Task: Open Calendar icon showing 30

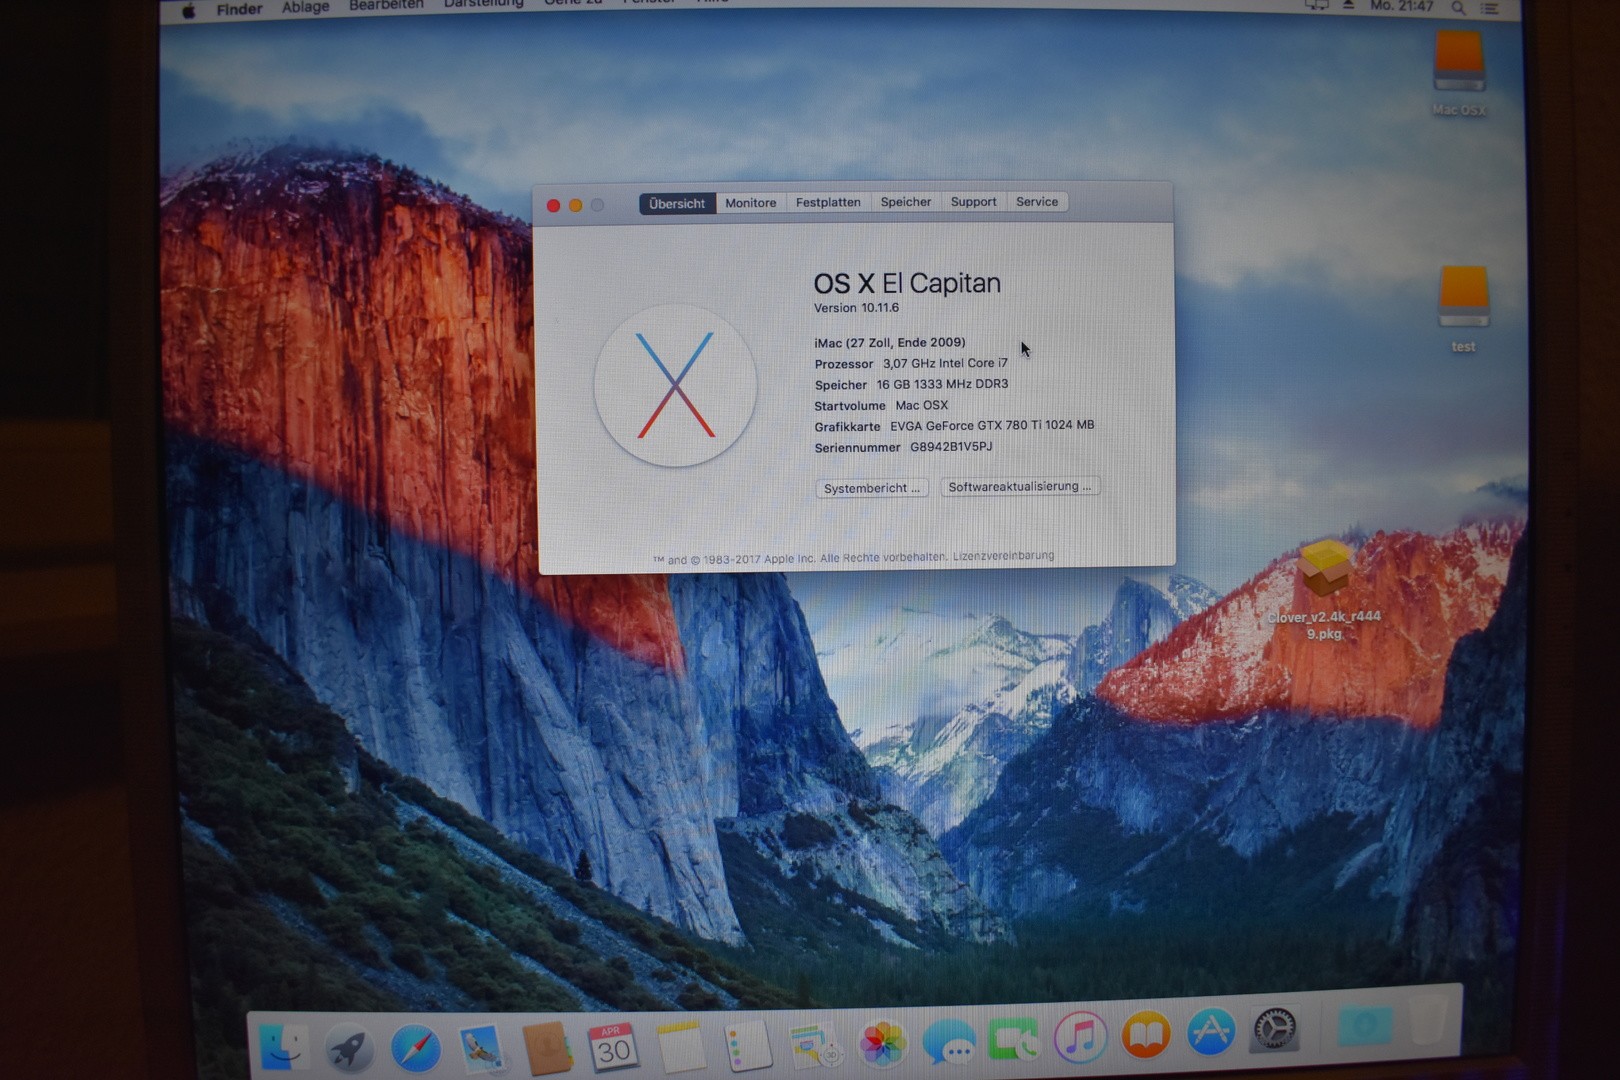Action: click(x=613, y=1047)
